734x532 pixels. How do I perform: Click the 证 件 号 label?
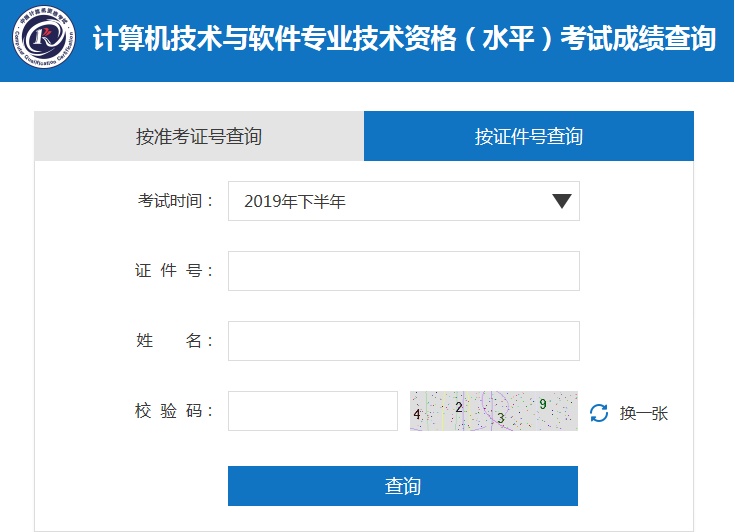(x=174, y=271)
